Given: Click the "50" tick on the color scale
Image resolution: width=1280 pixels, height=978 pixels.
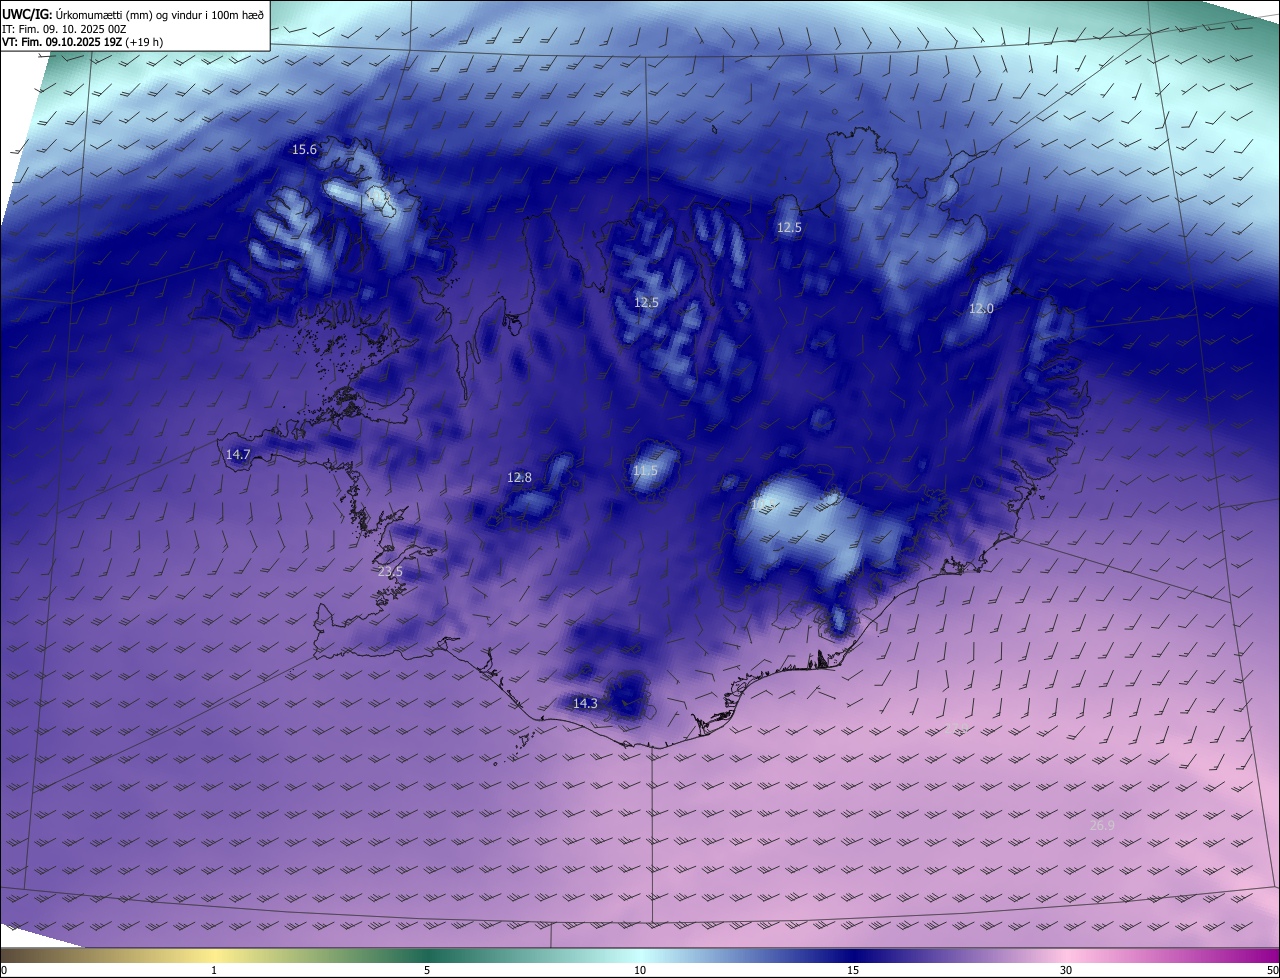Looking at the screenshot, I should tap(1272, 970).
